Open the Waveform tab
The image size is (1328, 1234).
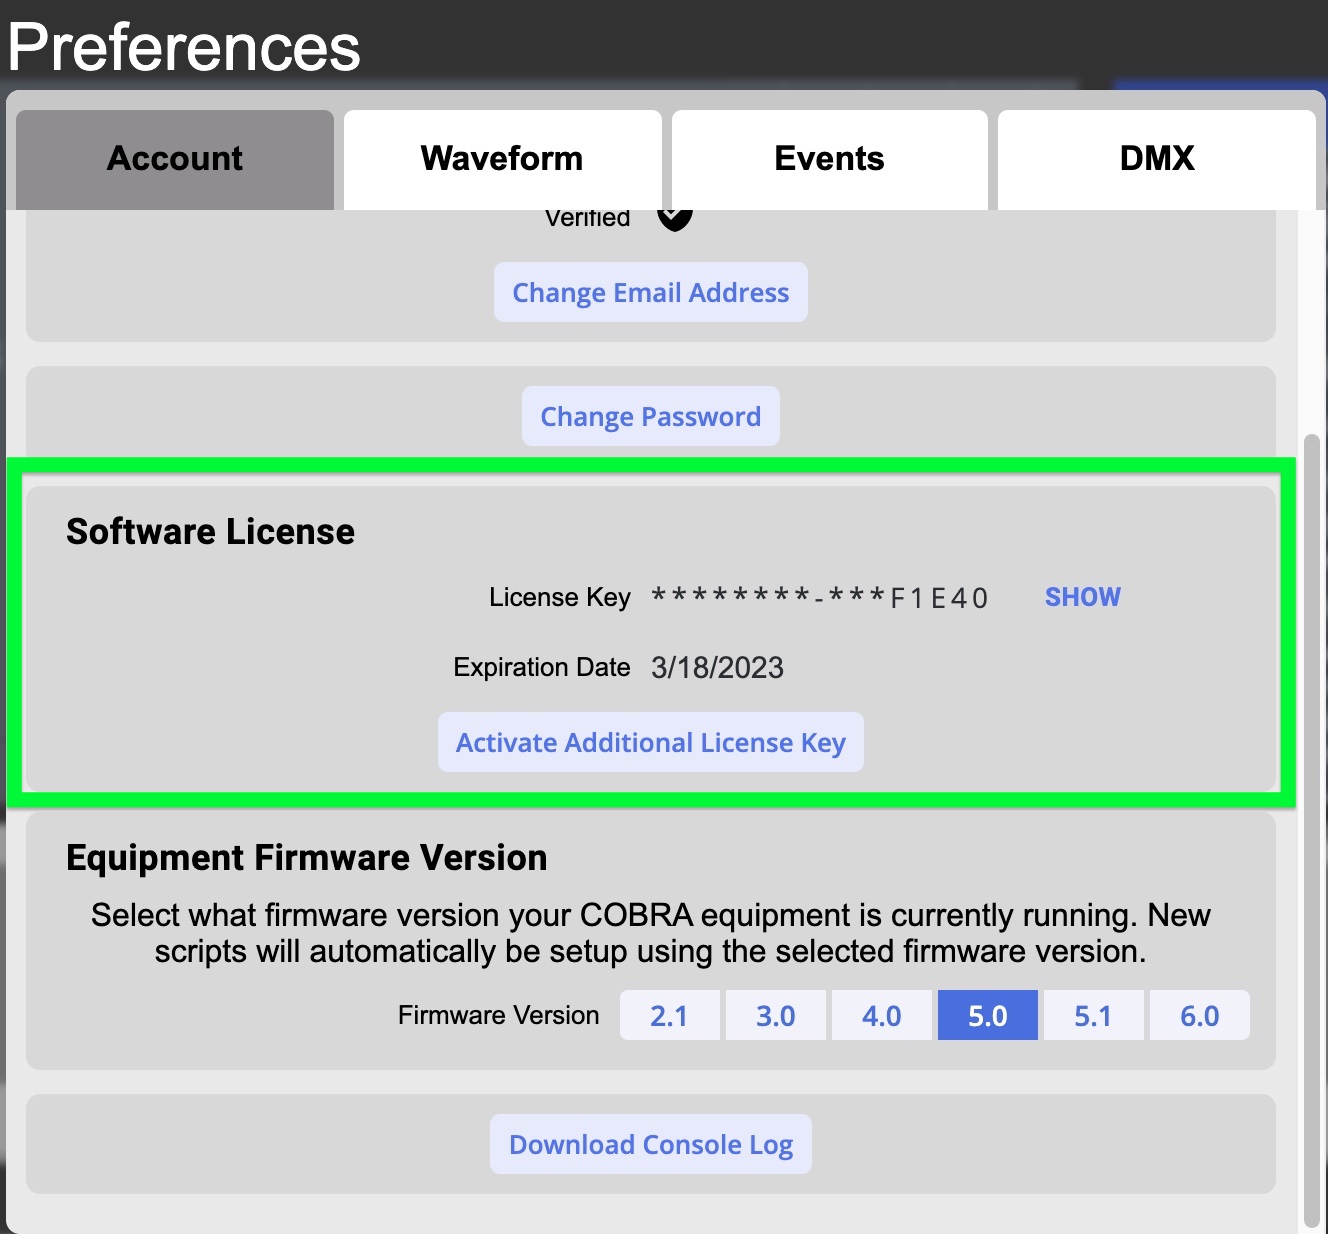502,159
